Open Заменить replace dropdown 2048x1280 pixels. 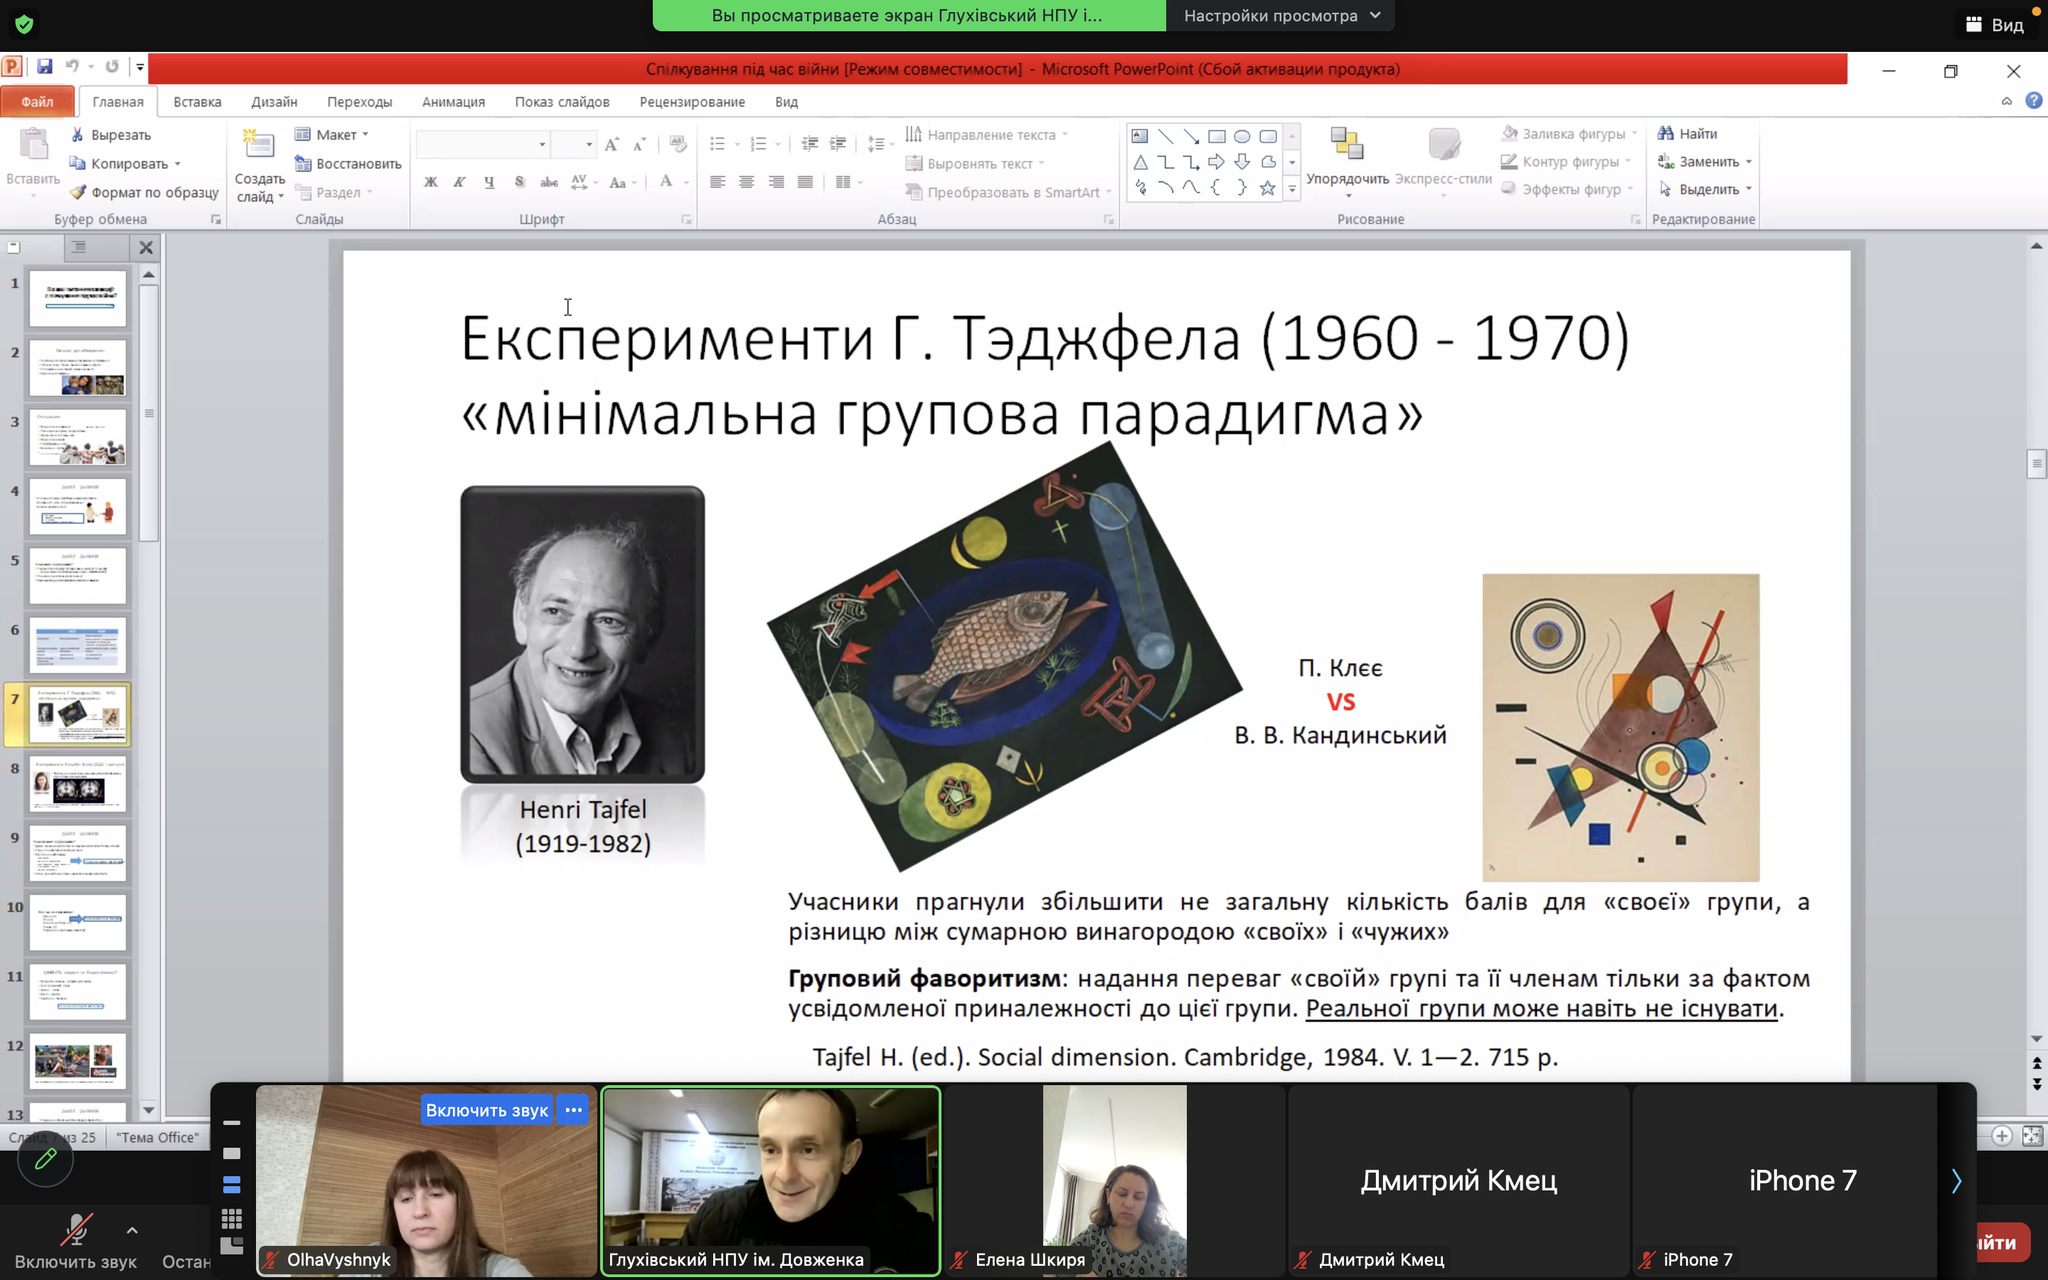click(1704, 162)
